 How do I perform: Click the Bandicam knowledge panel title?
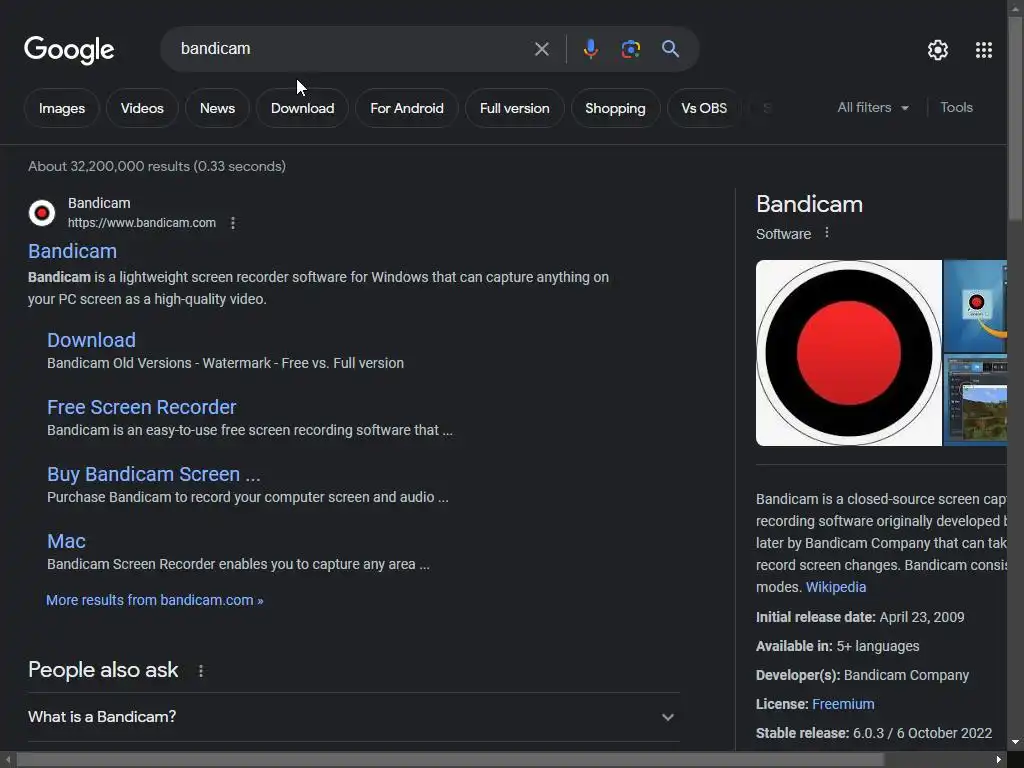pyautogui.click(x=810, y=204)
